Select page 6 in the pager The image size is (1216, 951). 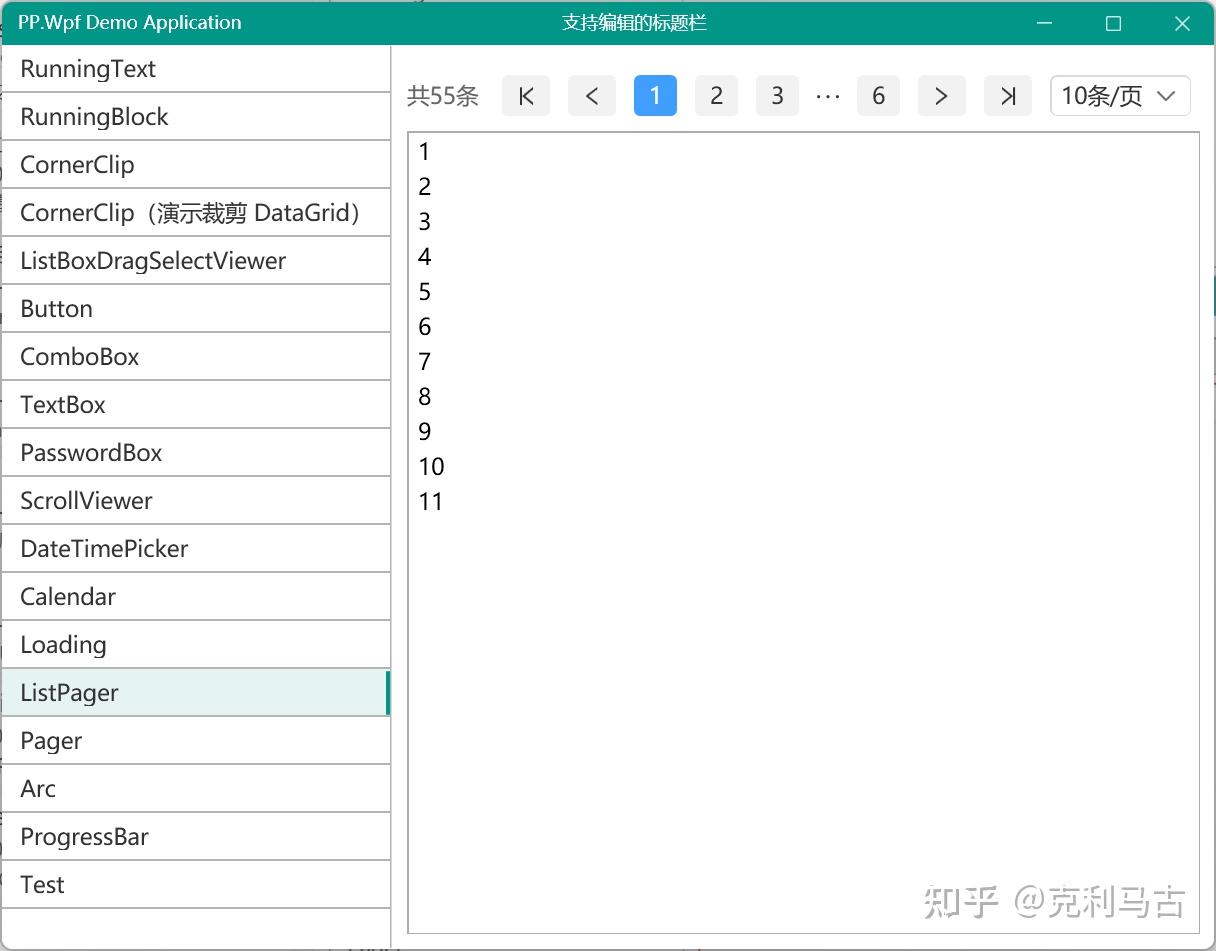pos(878,96)
